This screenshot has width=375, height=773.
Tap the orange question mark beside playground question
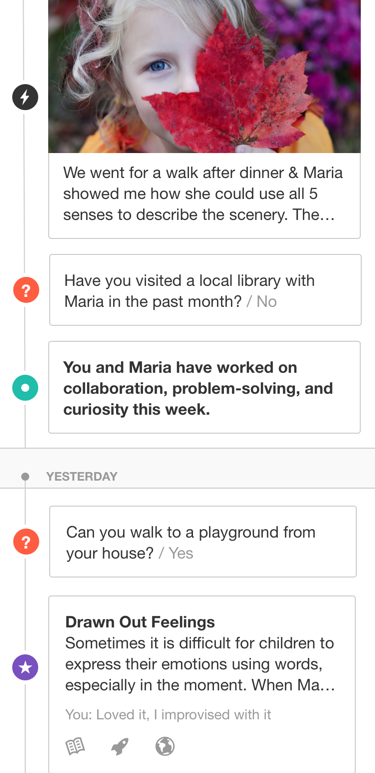pyautogui.click(x=26, y=542)
